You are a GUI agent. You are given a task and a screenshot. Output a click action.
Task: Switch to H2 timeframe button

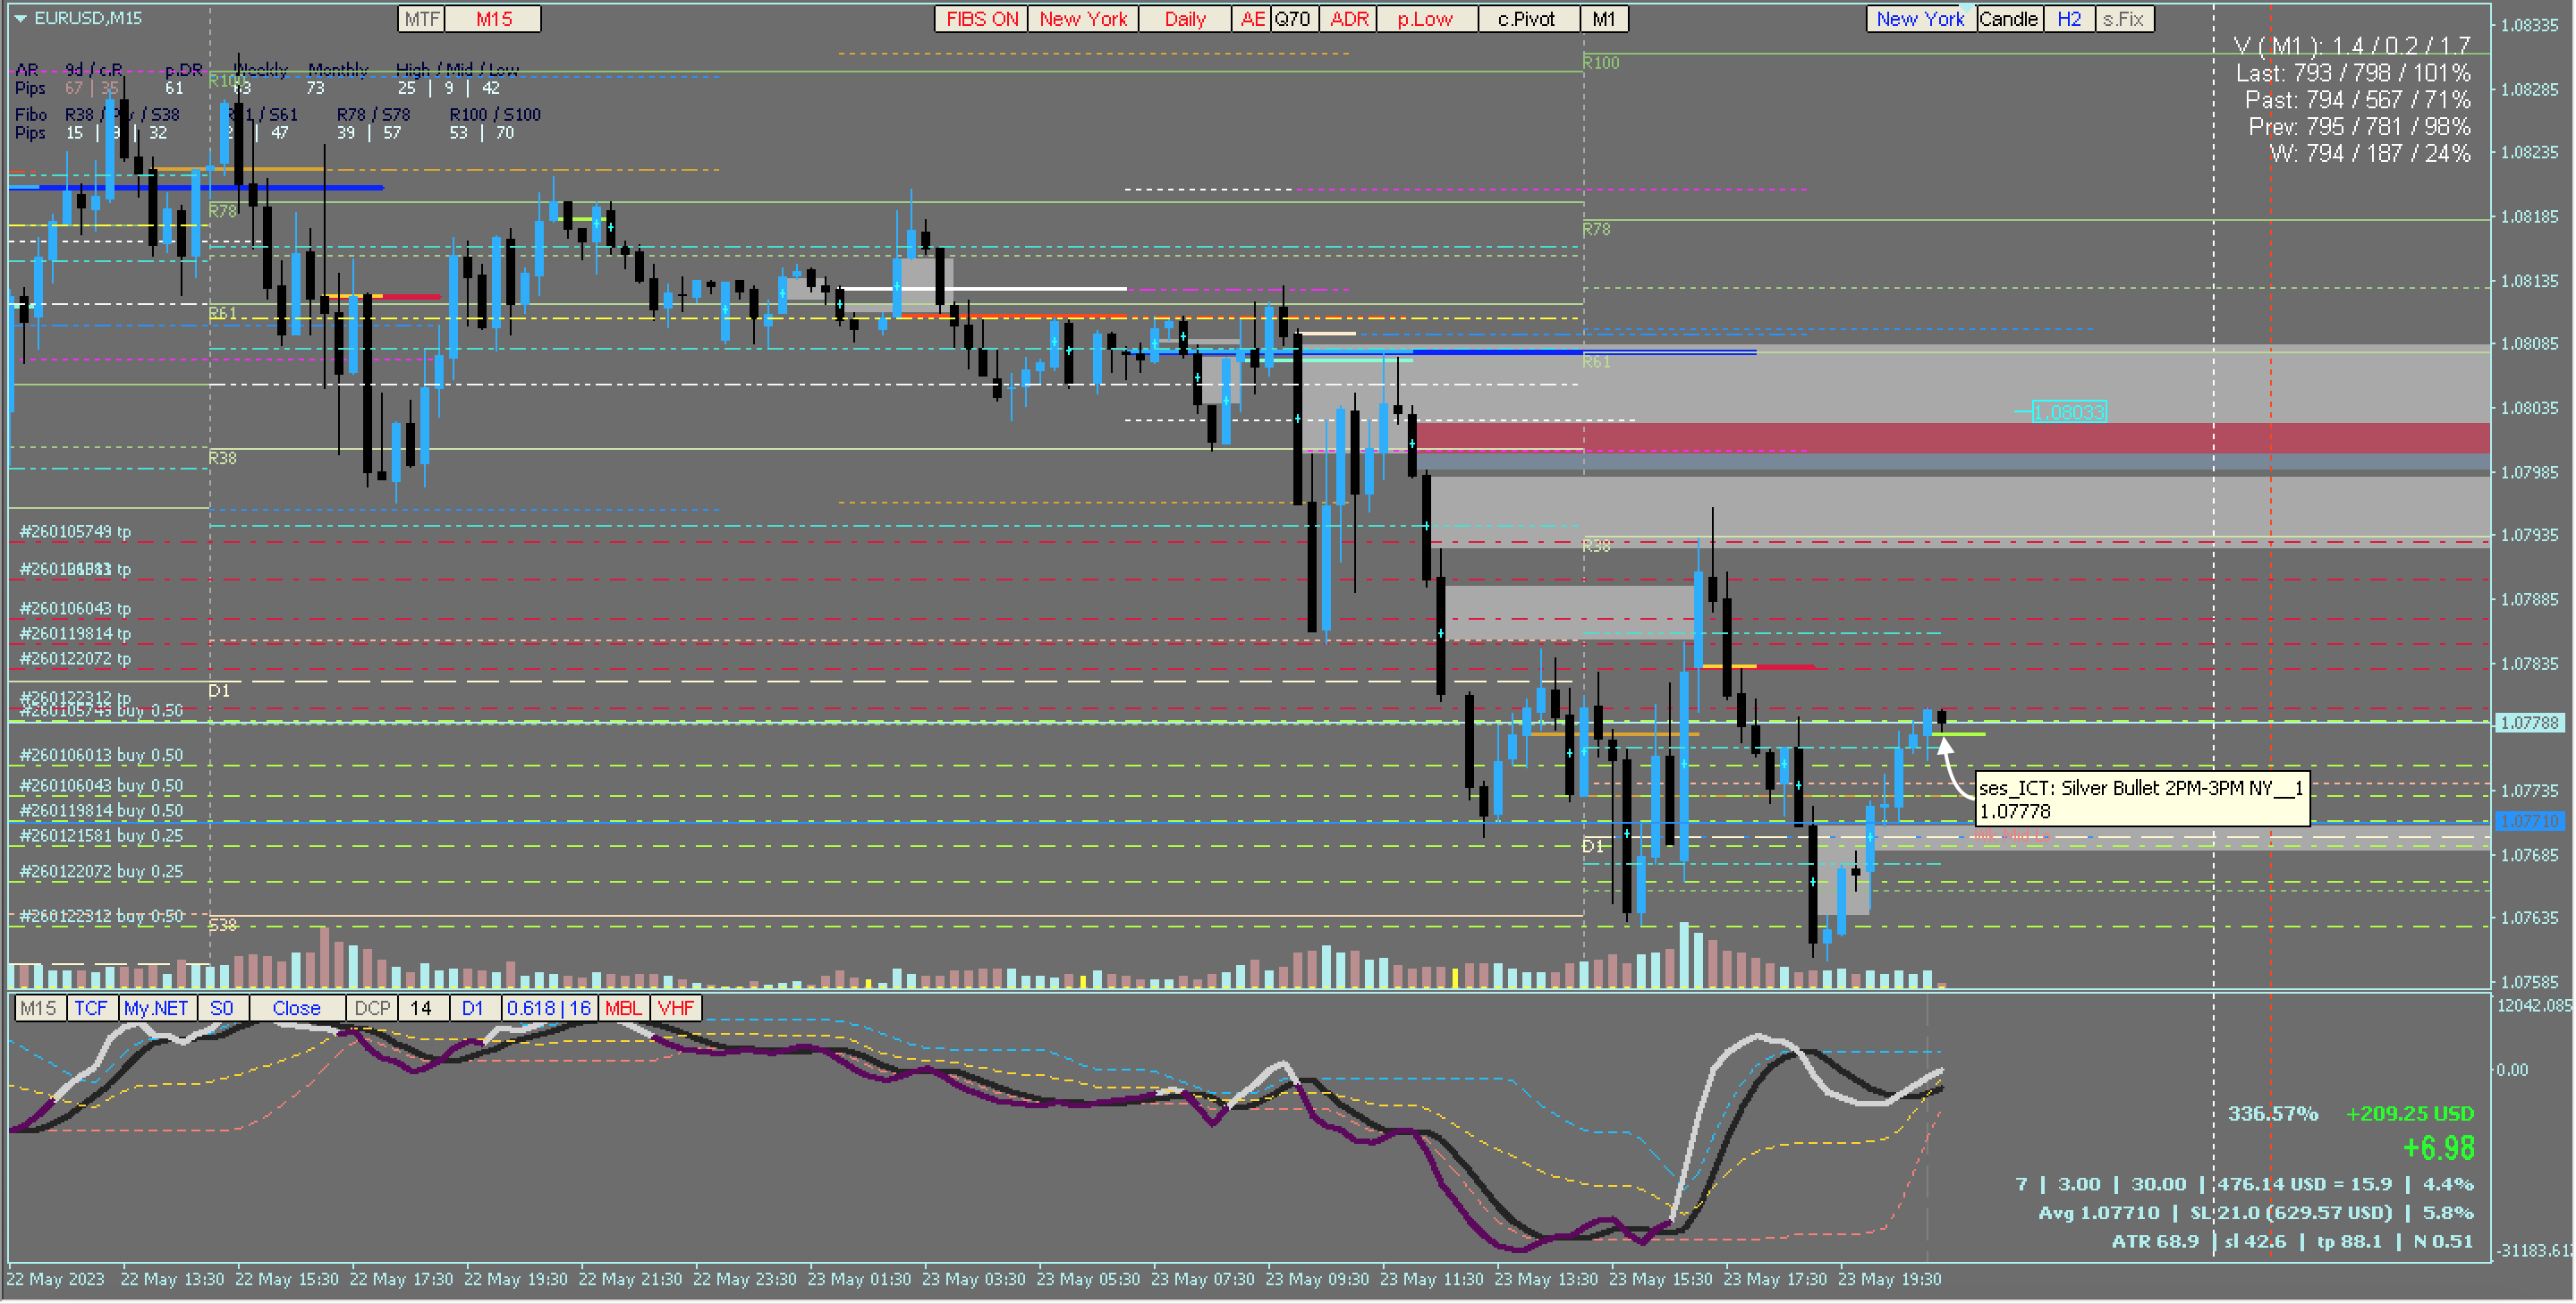(x=2069, y=19)
